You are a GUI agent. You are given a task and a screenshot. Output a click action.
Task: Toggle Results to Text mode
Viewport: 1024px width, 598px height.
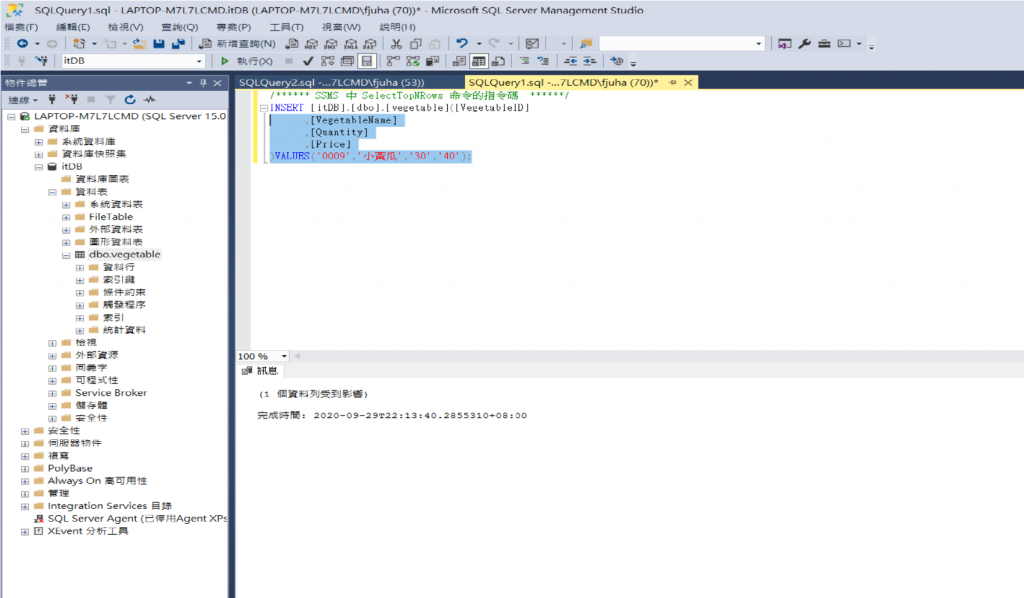pyautogui.click(x=459, y=61)
